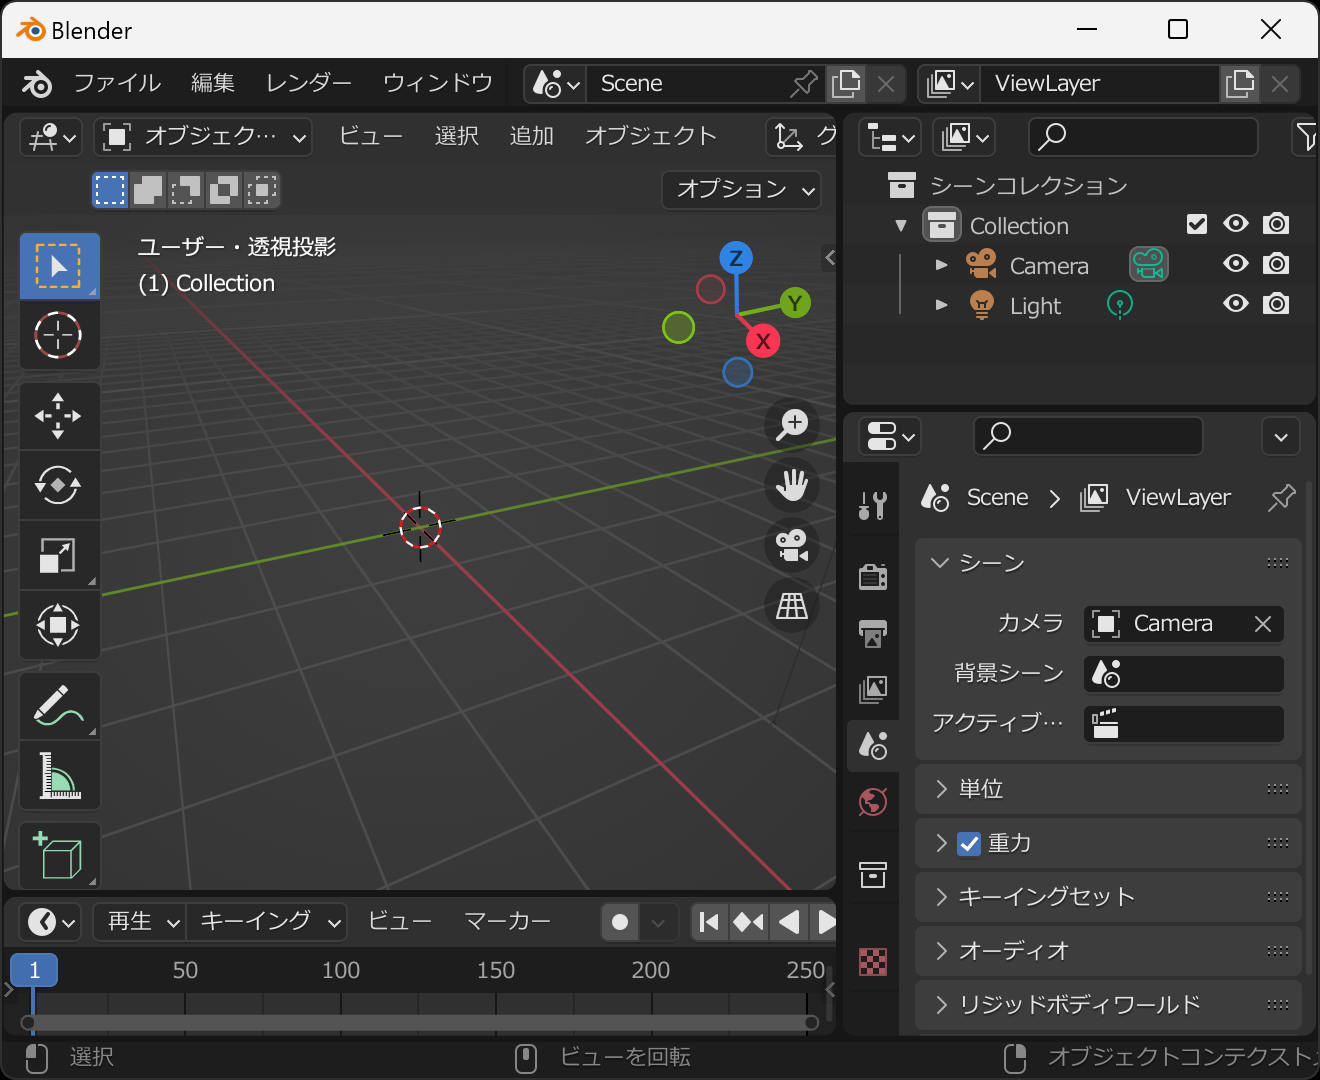Open the World properties tab (globe icon)
This screenshot has height=1080, width=1320.
[873, 801]
